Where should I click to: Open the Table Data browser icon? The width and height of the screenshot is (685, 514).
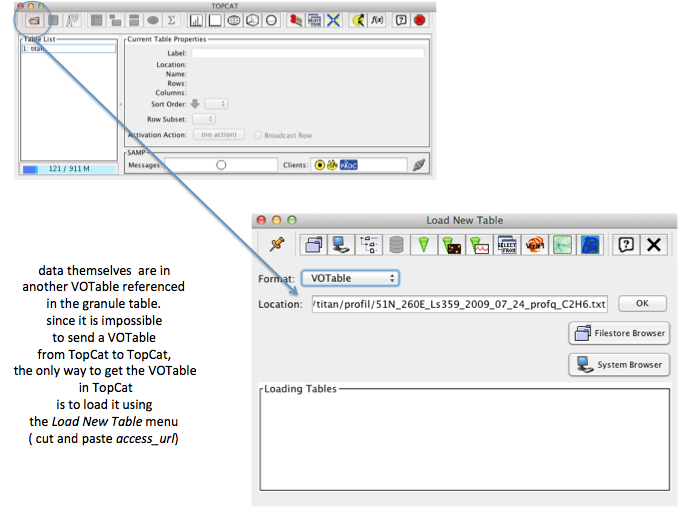coord(97,20)
